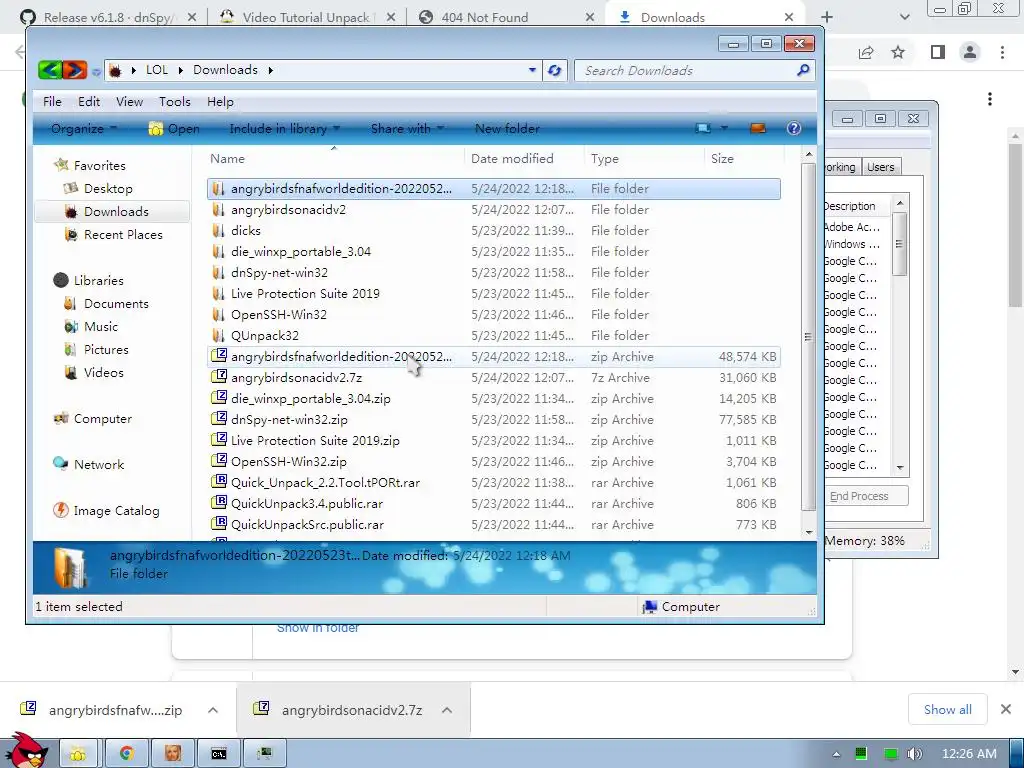Select the dicks folder icon
This screenshot has width=1024, height=768.
pos(219,231)
